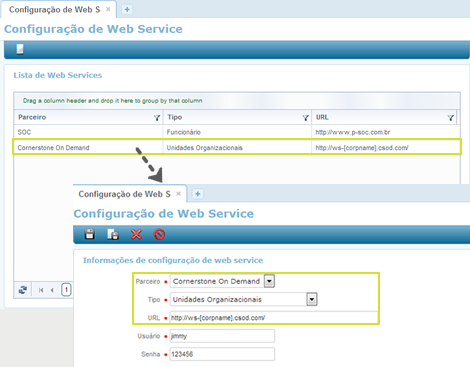The image size is (470, 367).
Task: Add a new tab with upper plus button
Action: [127, 10]
